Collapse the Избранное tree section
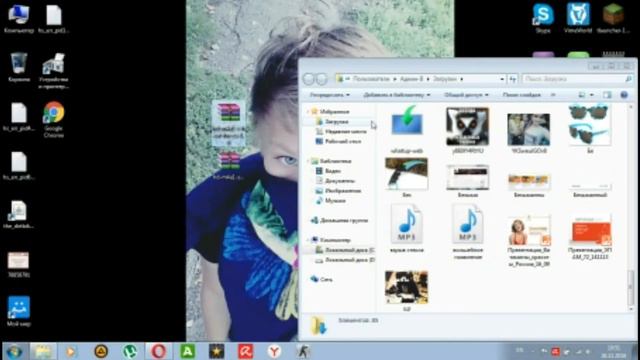640x360 pixels. [x=308, y=111]
